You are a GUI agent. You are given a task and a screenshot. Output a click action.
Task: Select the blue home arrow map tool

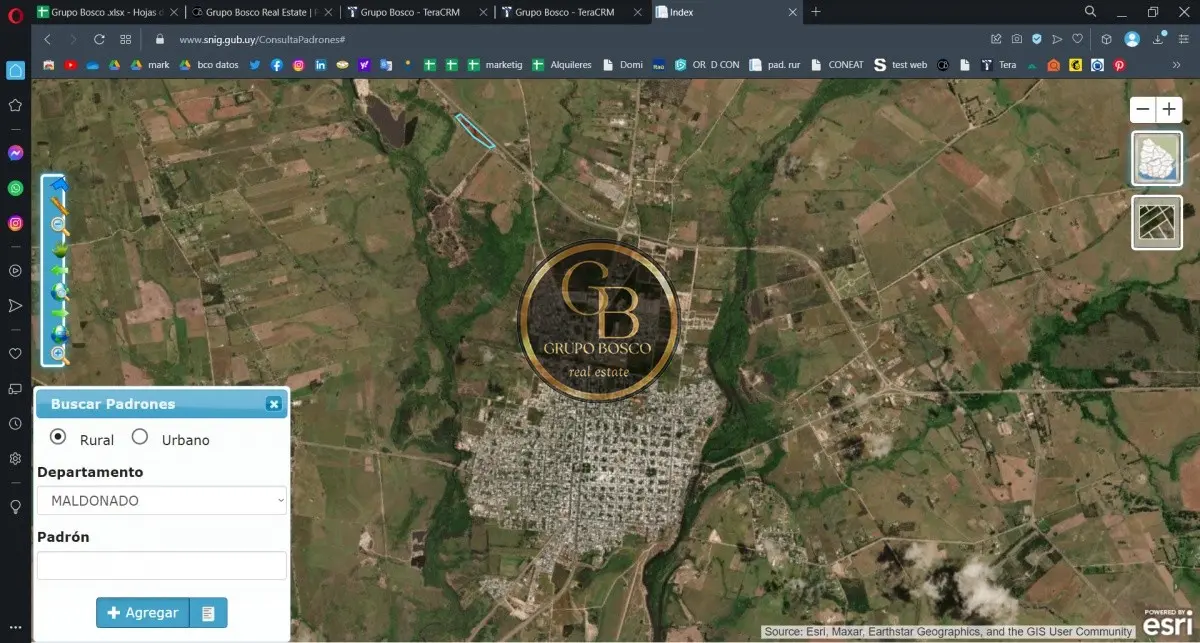pyautogui.click(x=58, y=184)
